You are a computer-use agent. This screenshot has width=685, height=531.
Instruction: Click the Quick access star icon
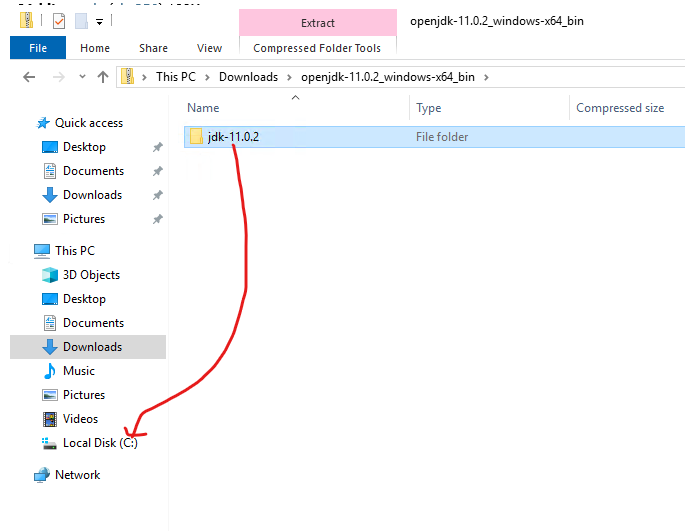tap(43, 123)
